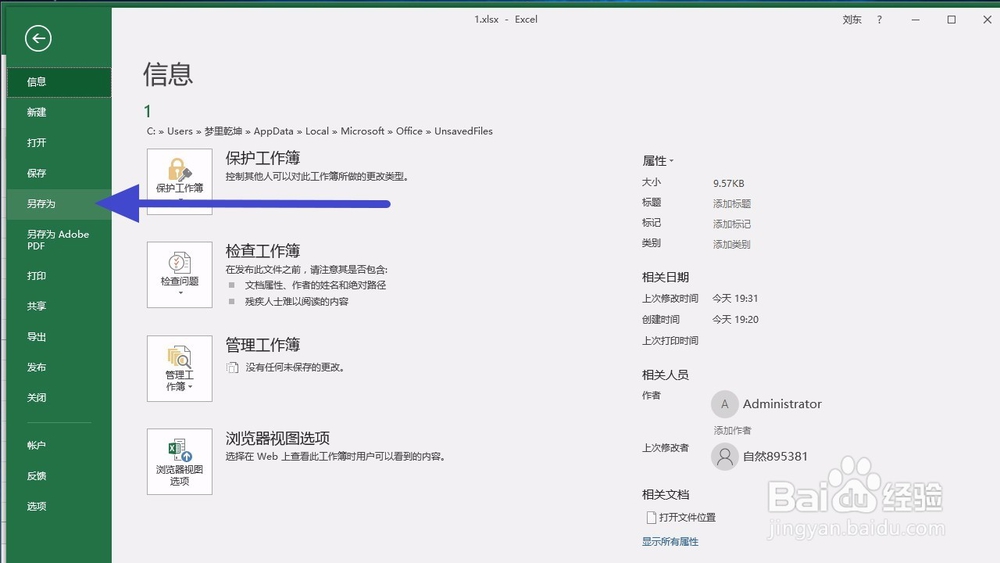Click the Administrator author name
The height and width of the screenshot is (563, 1000).
[x=782, y=404]
